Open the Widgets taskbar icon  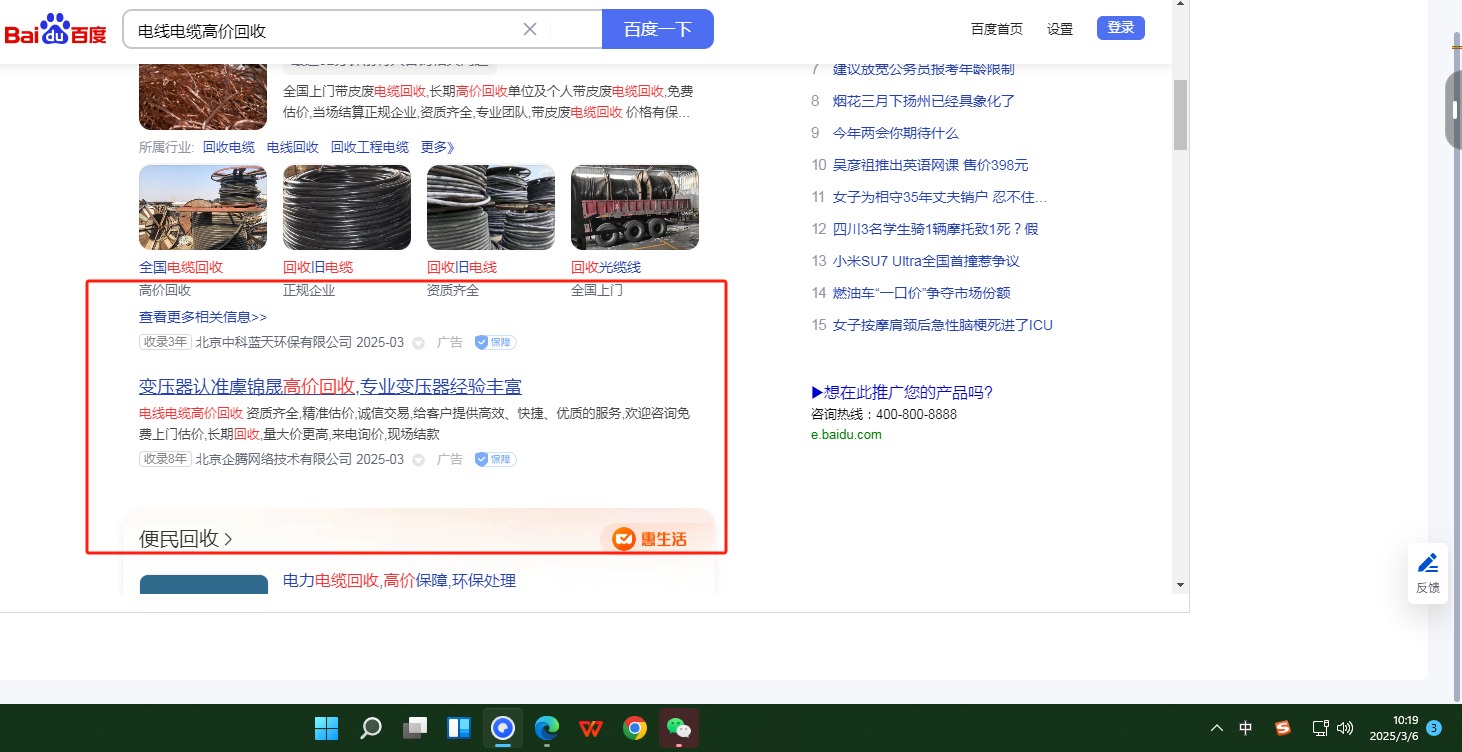(x=459, y=728)
